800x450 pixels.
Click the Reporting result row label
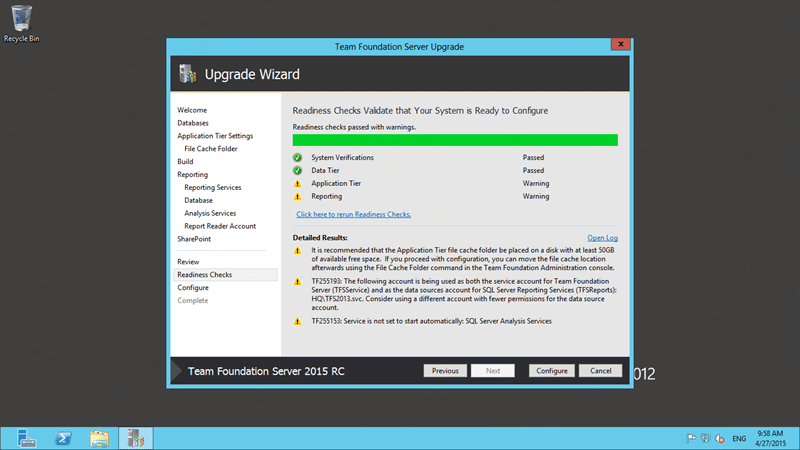pos(327,196)
